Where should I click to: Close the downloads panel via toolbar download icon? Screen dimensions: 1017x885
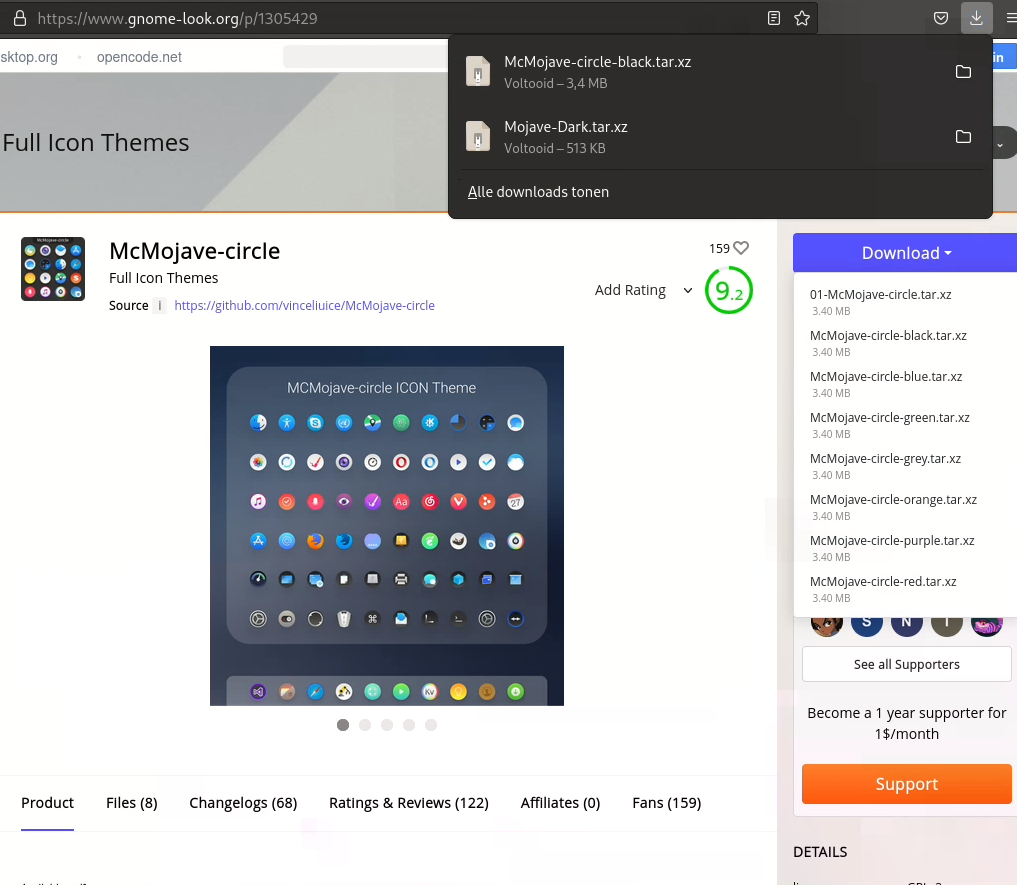976,18
